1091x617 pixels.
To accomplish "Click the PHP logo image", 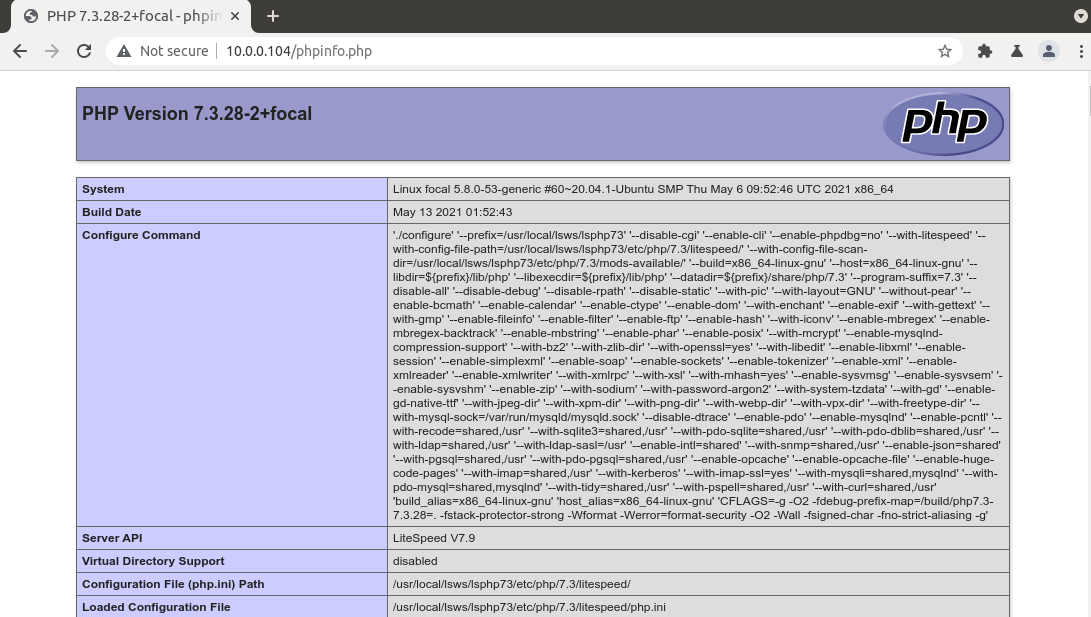I will click(x=942, y=124).
